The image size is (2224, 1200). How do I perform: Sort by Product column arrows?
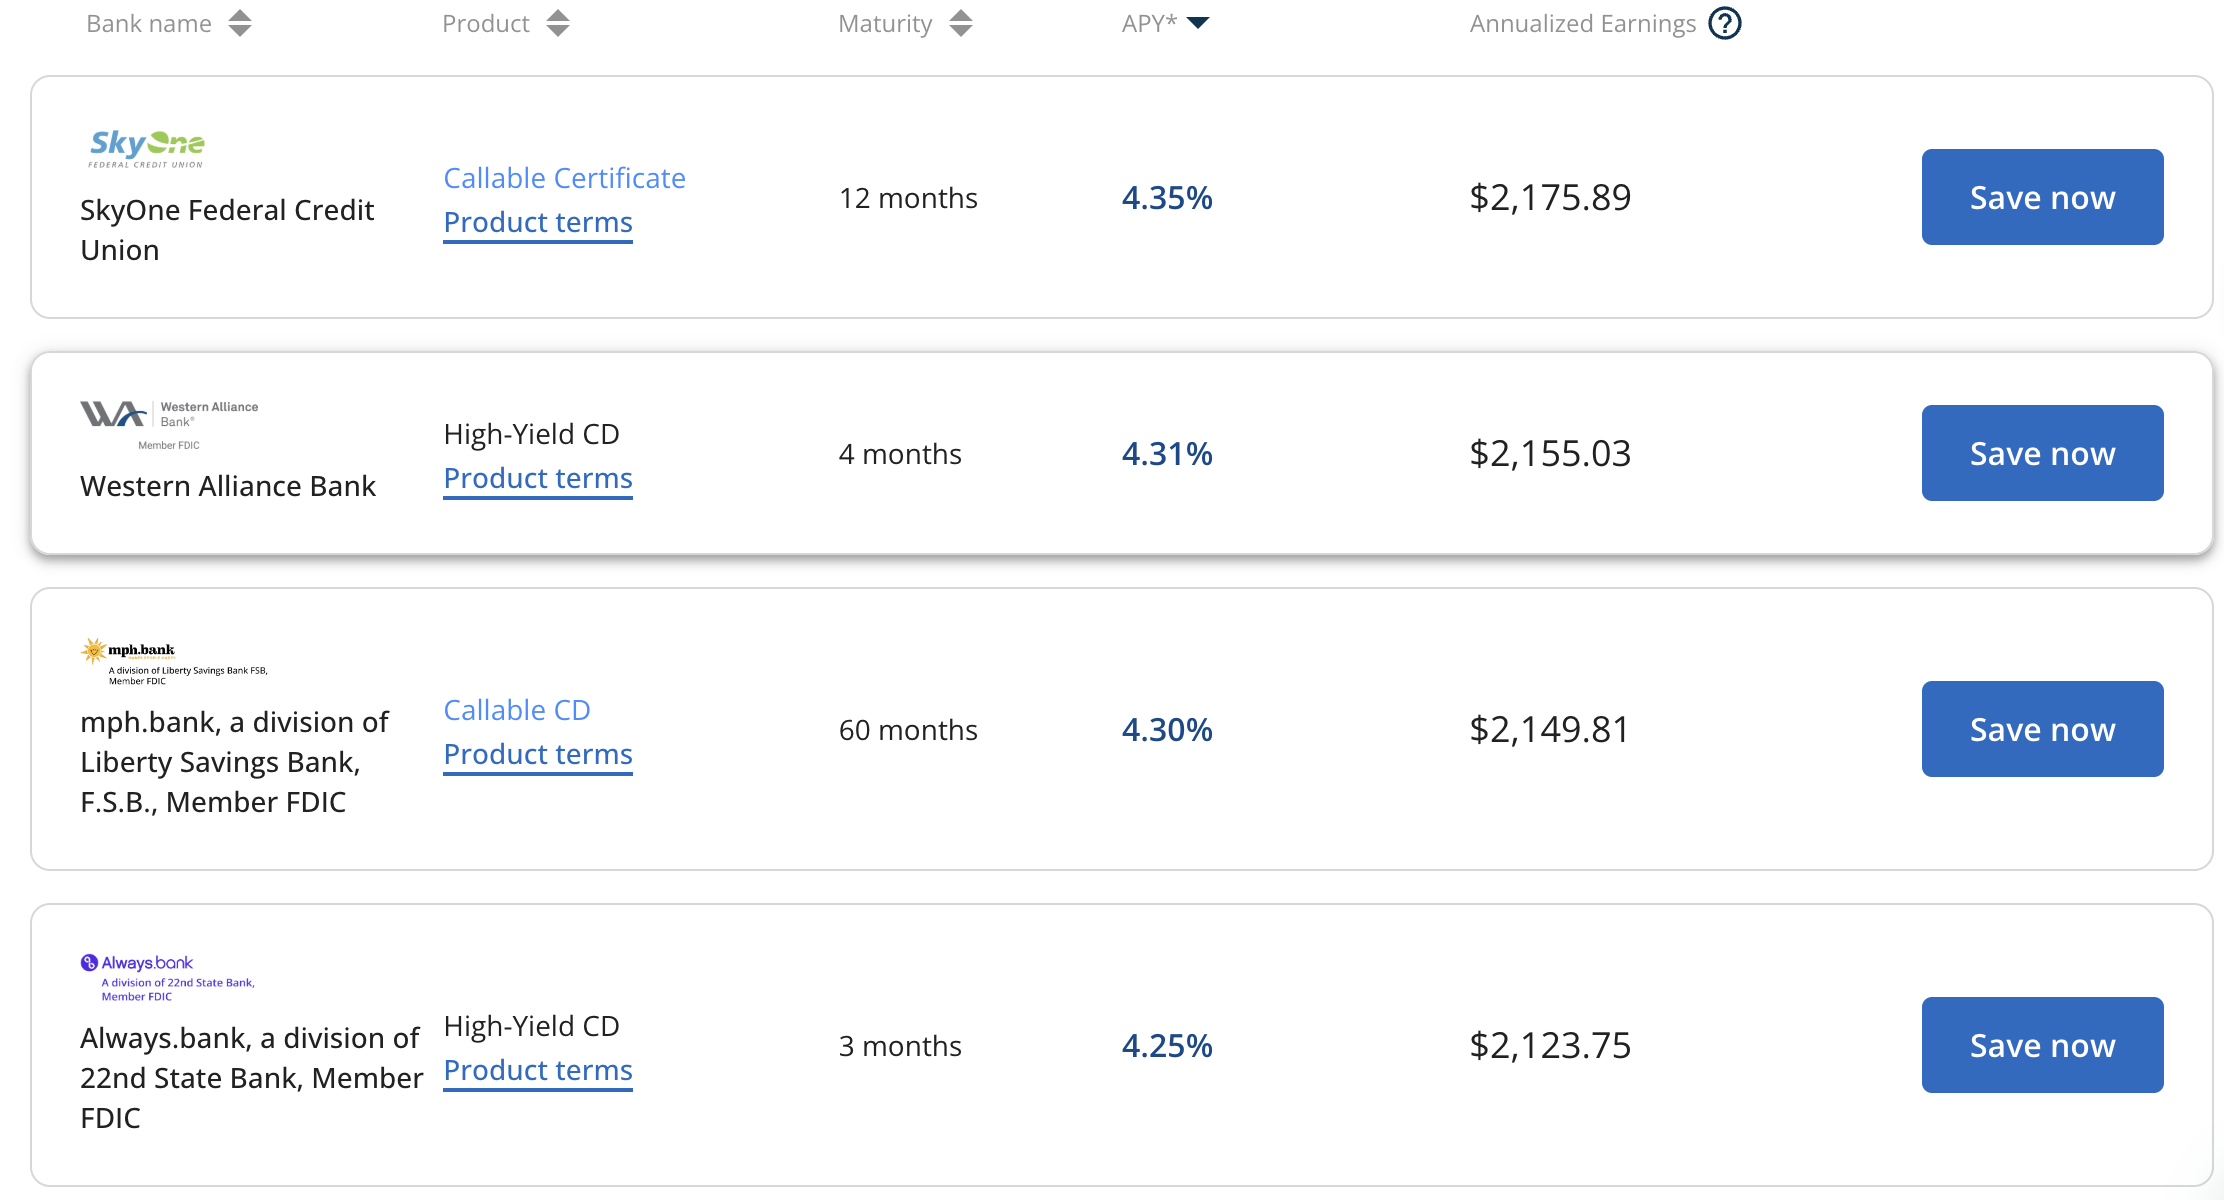pos(558,23)
